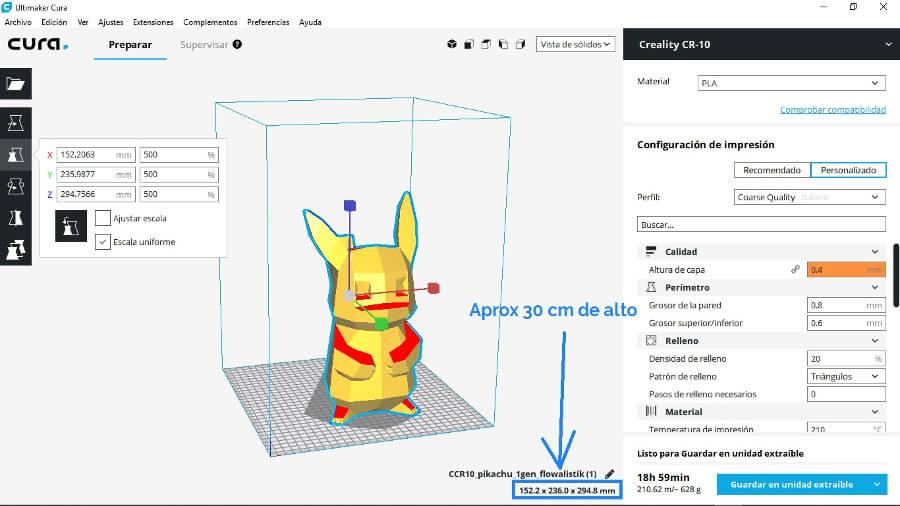Open the PLA material dropdown

click(x=792, y=83)
